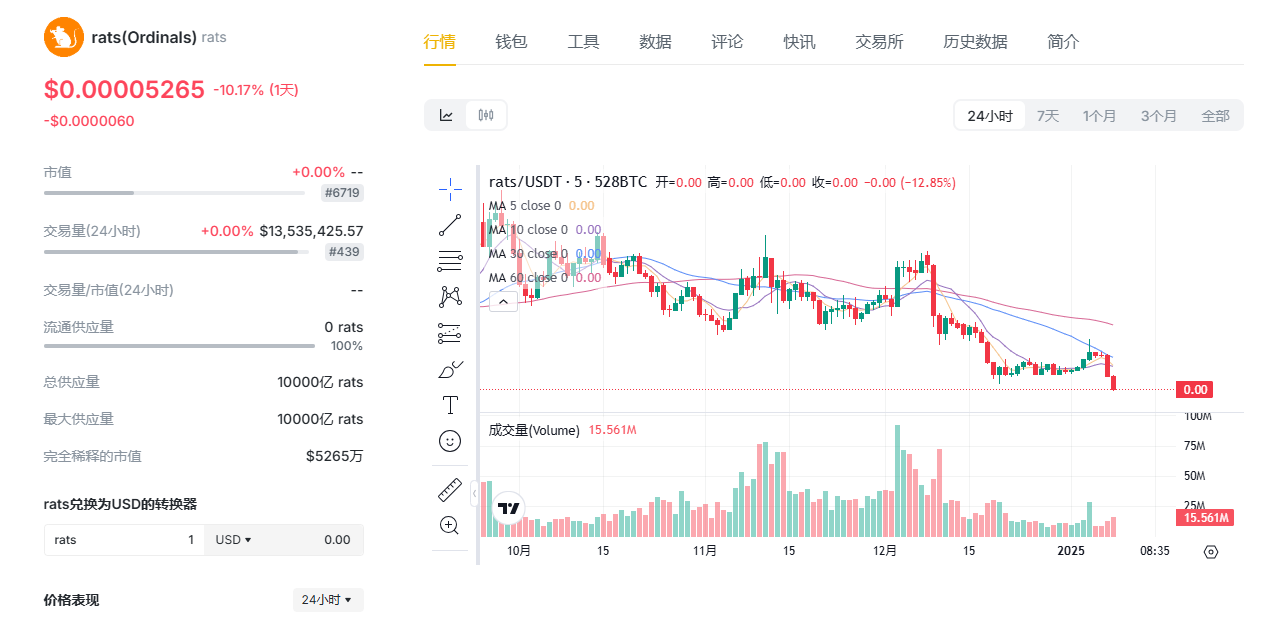Open the Fibonacci retracement tool
This screenshot has height=630, width=1264.
450,261
